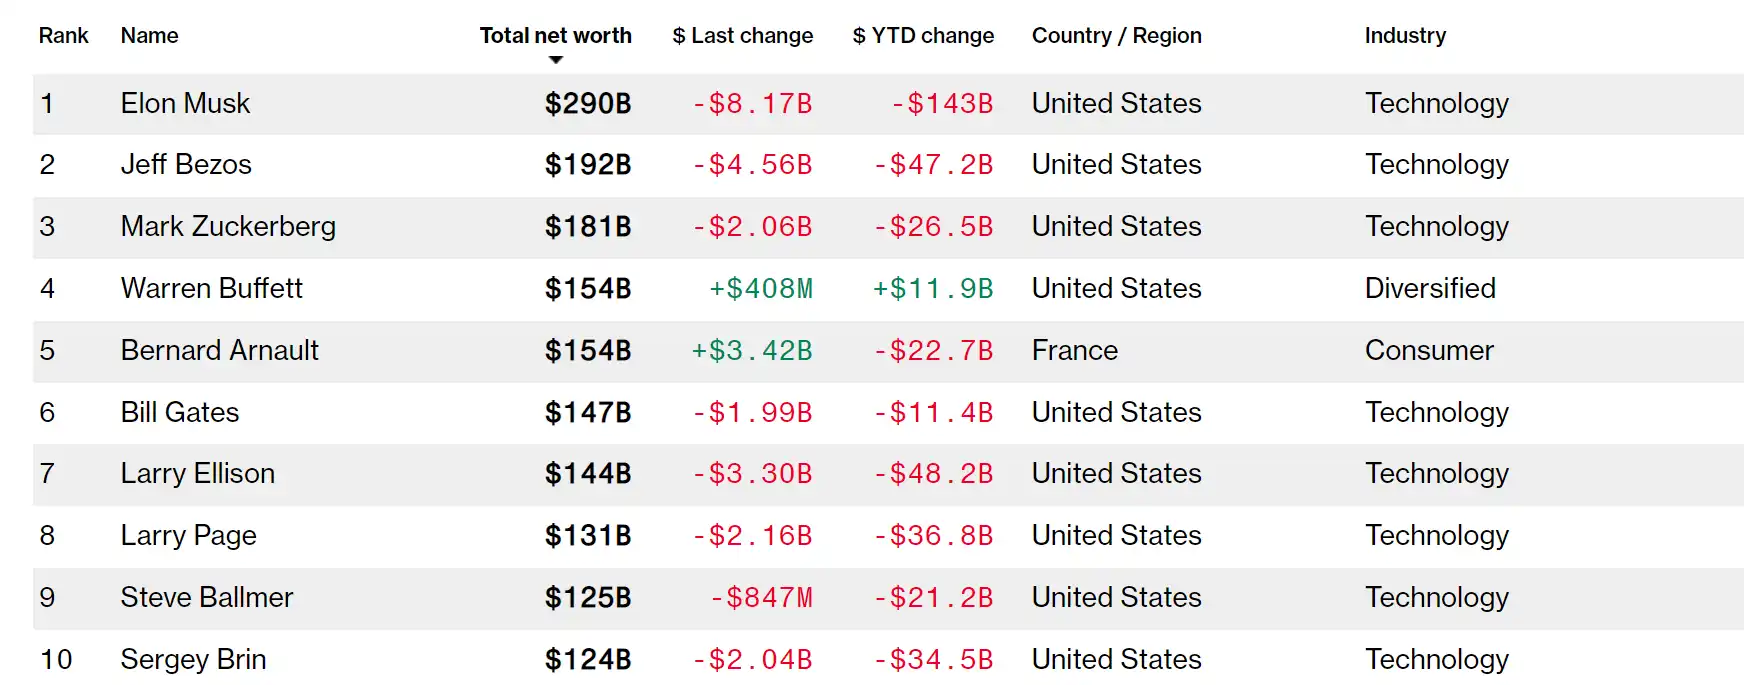Sort by Total net worth column
This screenshot has height=685, width=1744.
[555, 36]
